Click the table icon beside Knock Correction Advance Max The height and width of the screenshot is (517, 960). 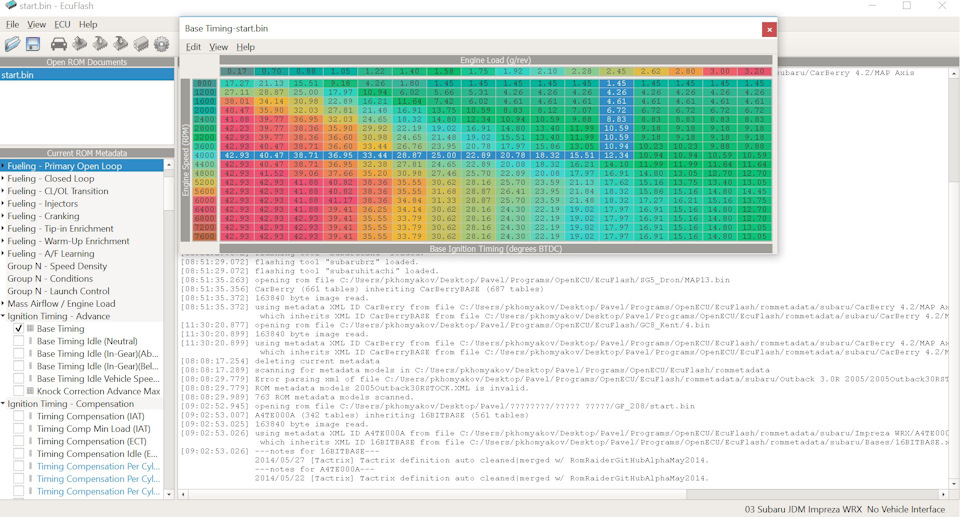(x=31, y=391)
